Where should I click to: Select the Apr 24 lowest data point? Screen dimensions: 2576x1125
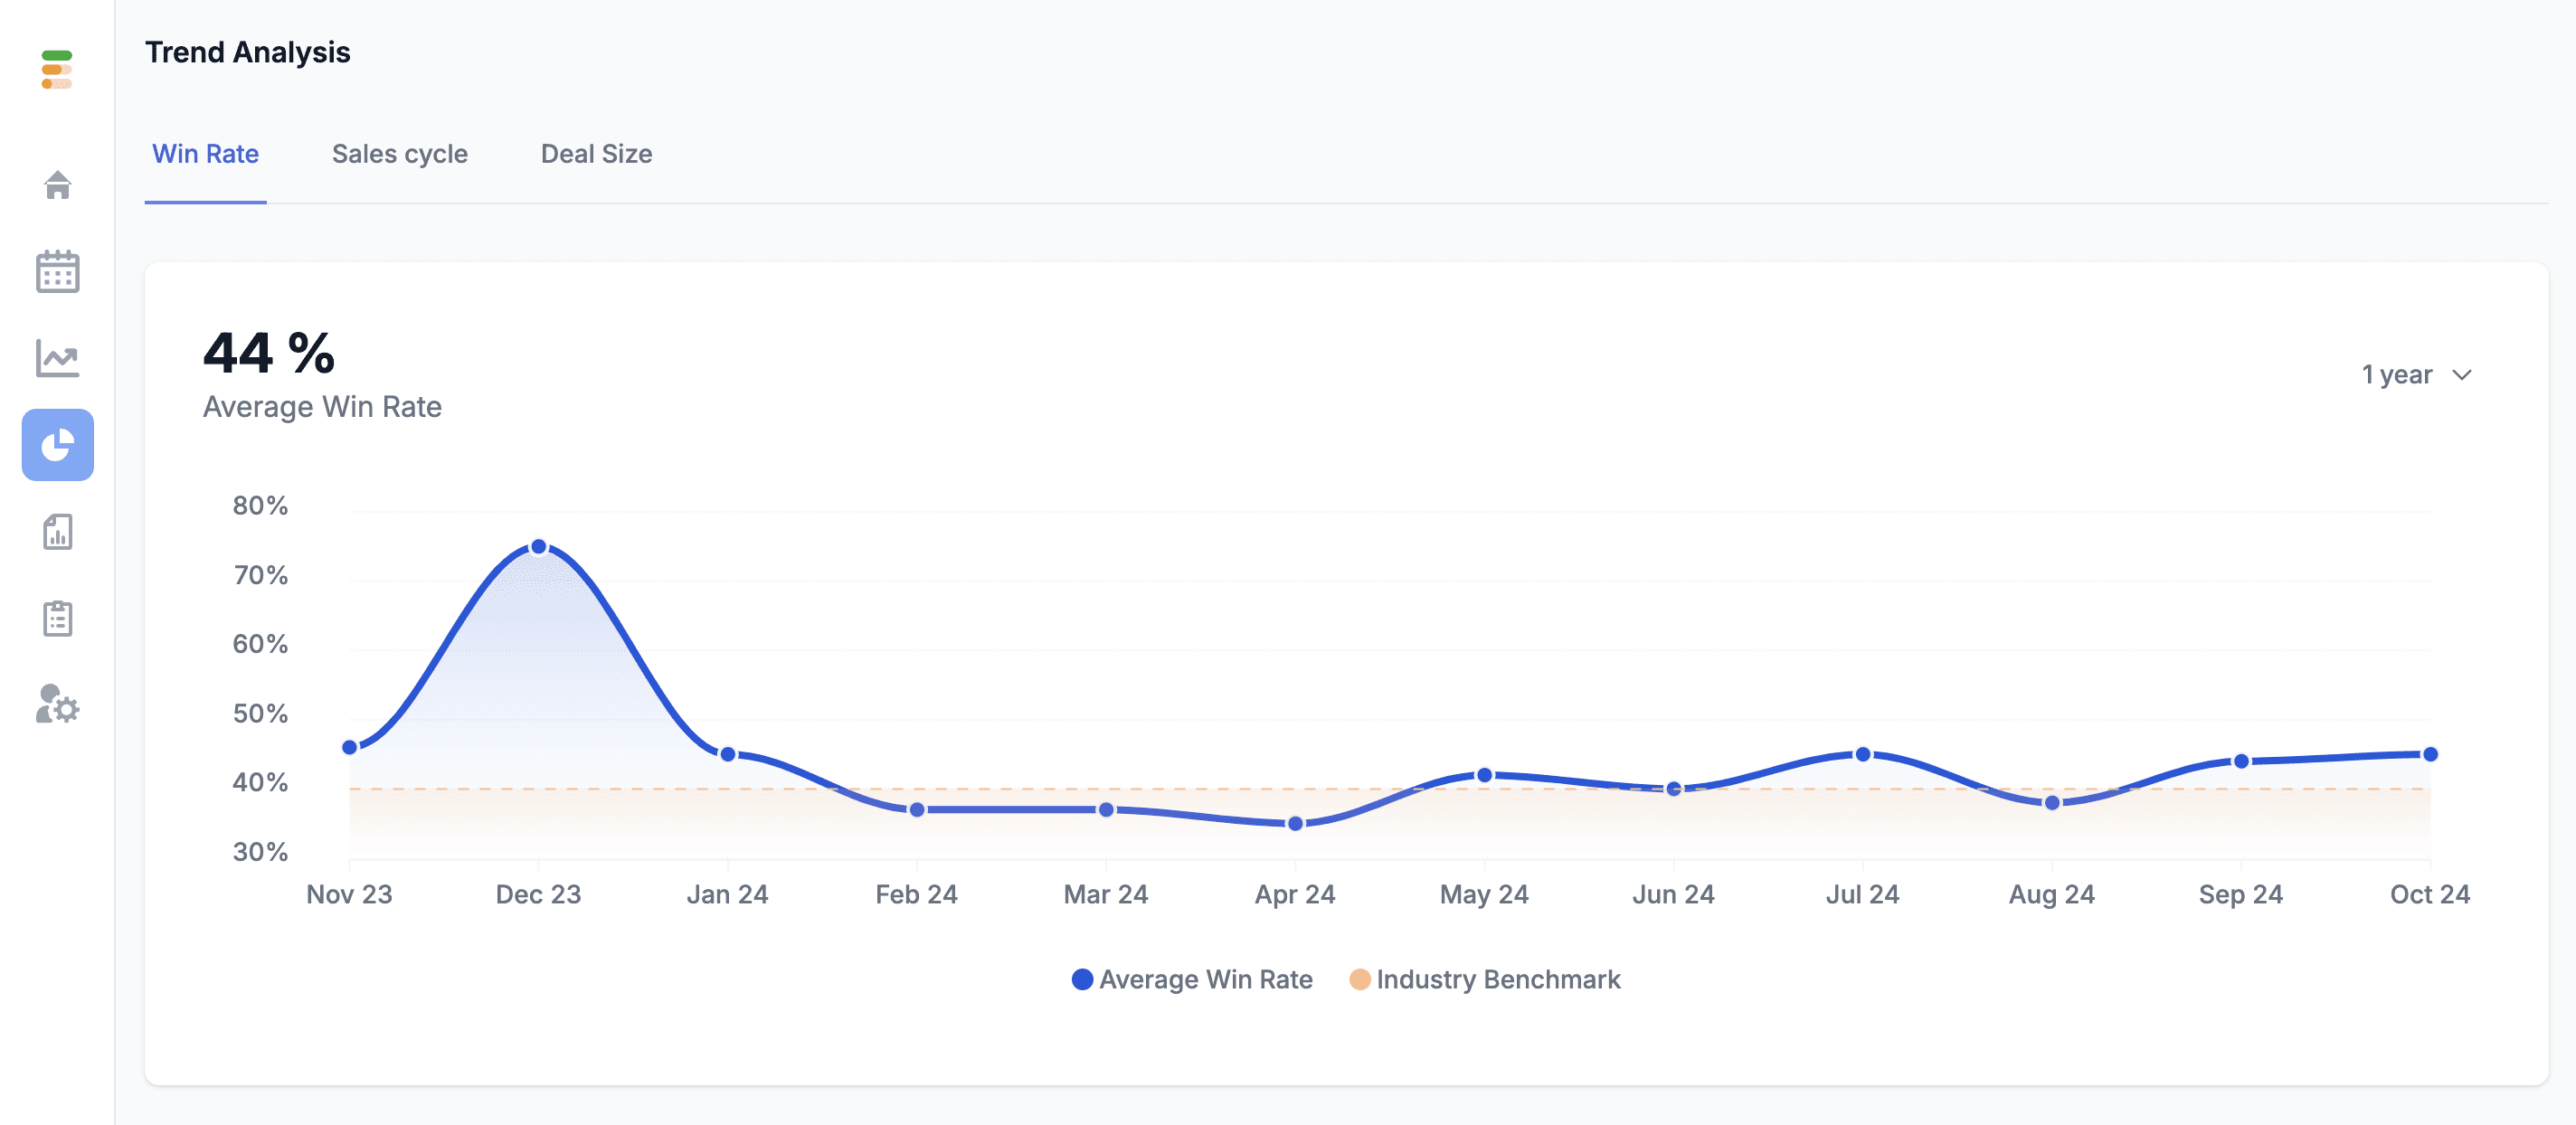click(x=1295, y=824)
